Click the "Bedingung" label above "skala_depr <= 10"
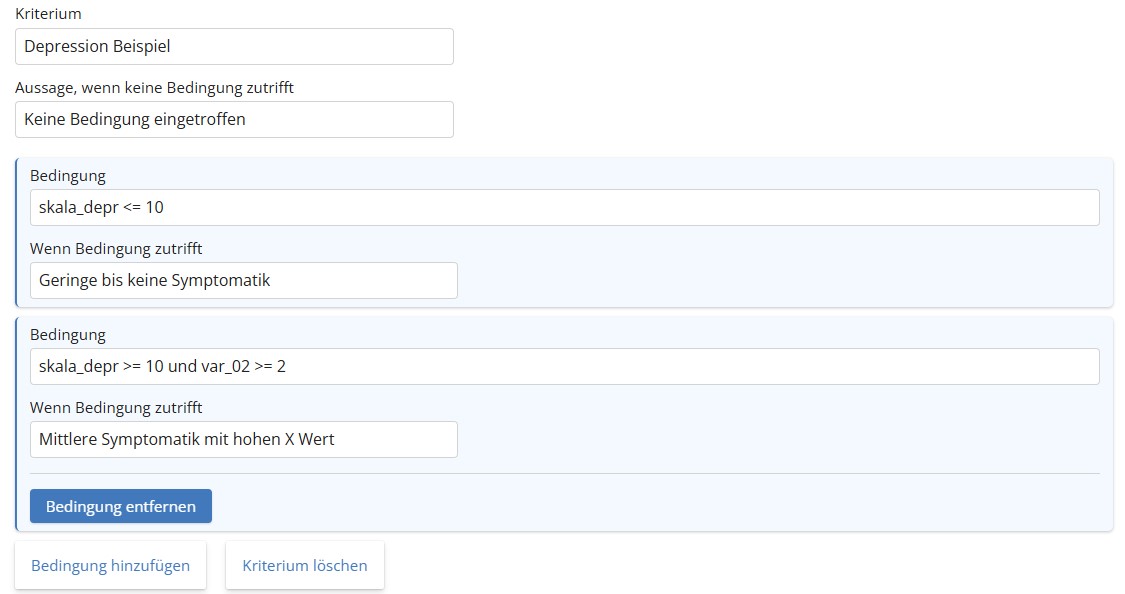 pos(68,176)
